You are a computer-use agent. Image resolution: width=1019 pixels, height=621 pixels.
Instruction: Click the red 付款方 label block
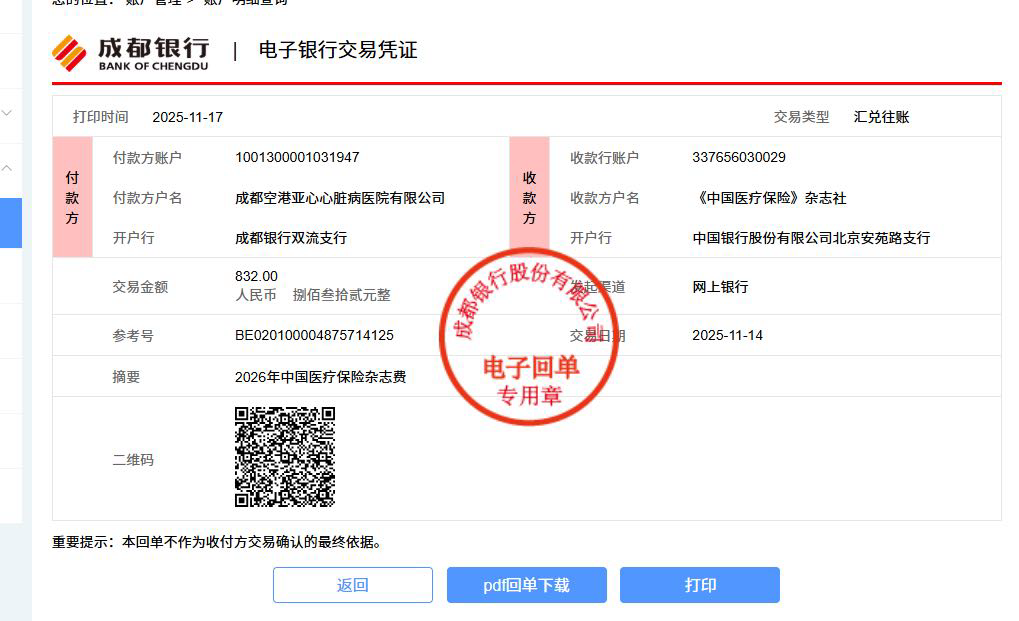tap(72, 197)
